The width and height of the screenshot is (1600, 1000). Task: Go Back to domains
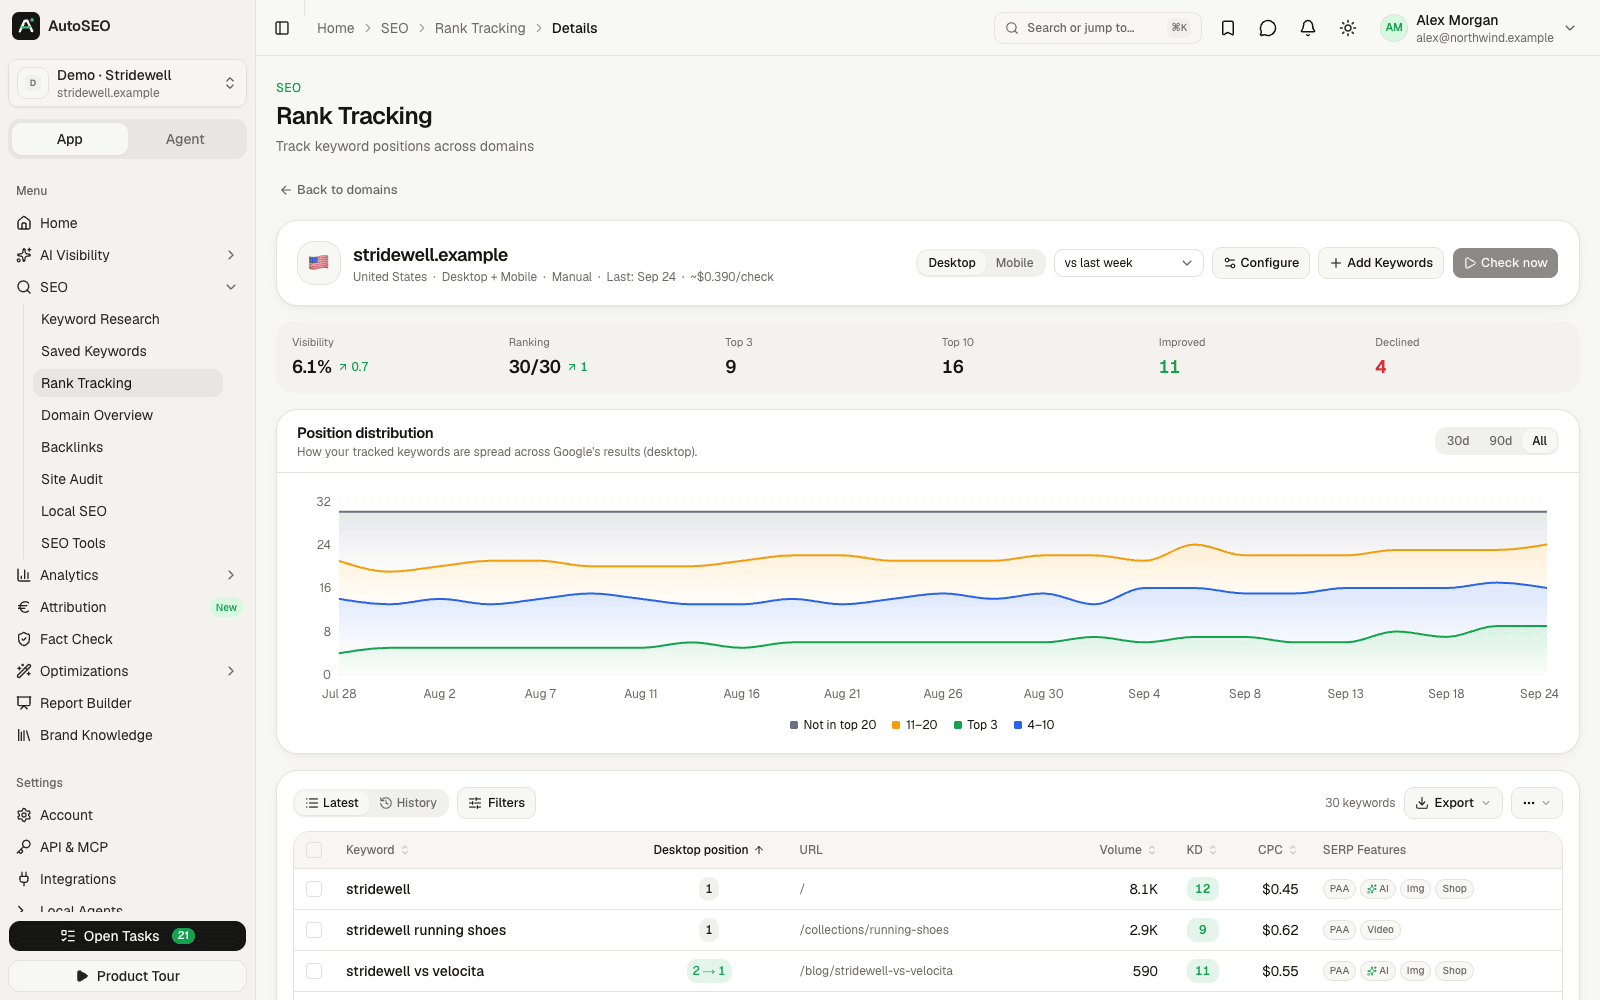(338, 190)
